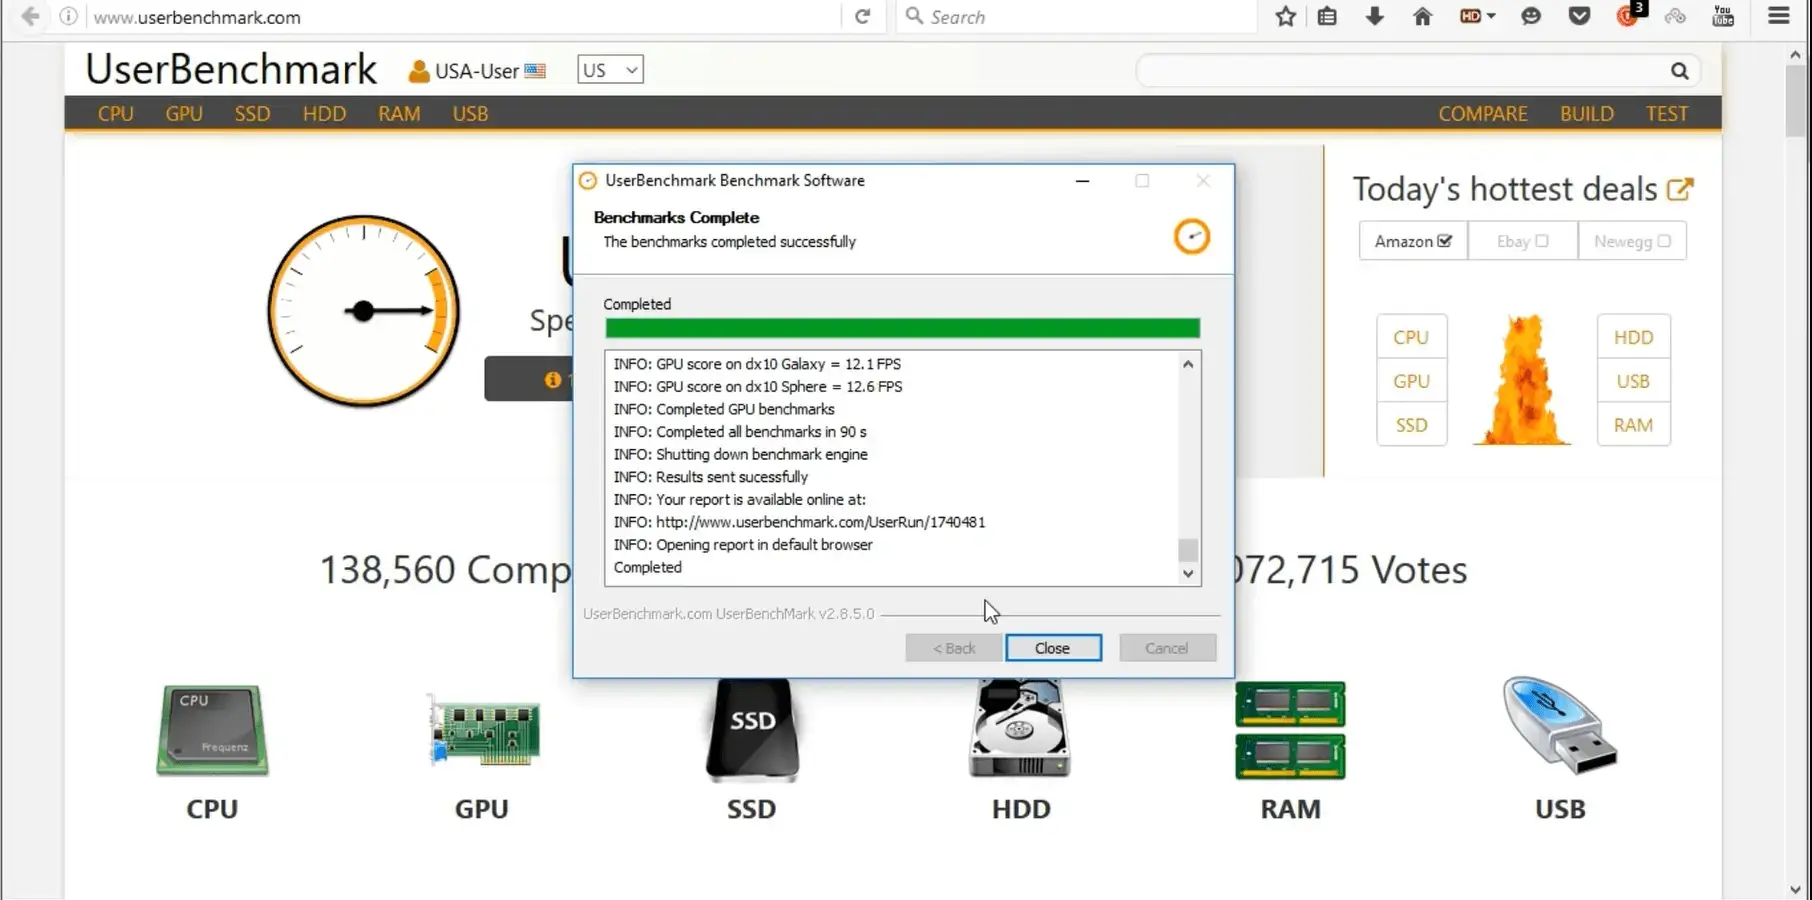The width and height of the screenshot is (1812, 900).
Task: Go to browser home icon
Action: (1422, 16)
